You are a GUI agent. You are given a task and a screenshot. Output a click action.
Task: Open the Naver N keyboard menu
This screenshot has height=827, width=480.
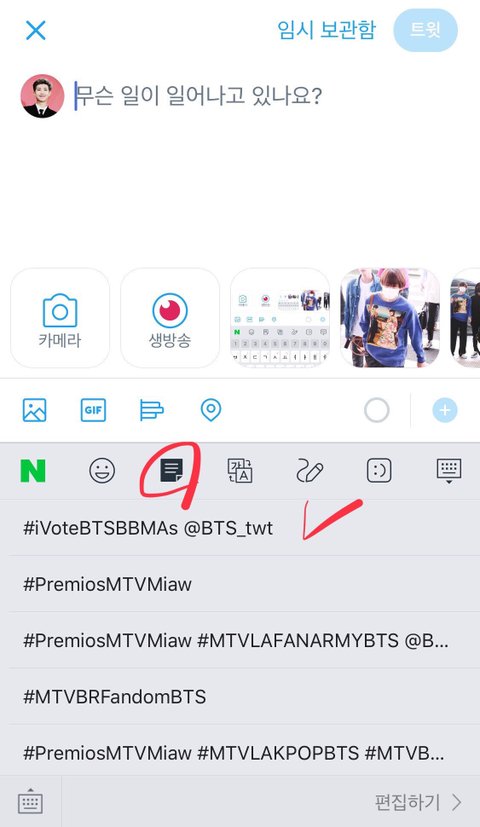(33, 470)
